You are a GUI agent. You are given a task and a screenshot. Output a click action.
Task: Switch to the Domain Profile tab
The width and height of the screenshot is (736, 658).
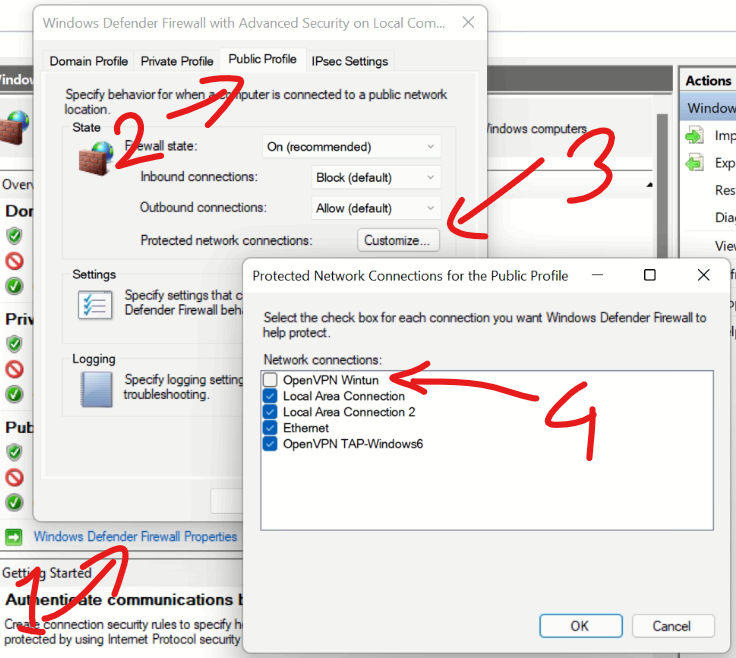pyautogui.click(x=89, y=61)
